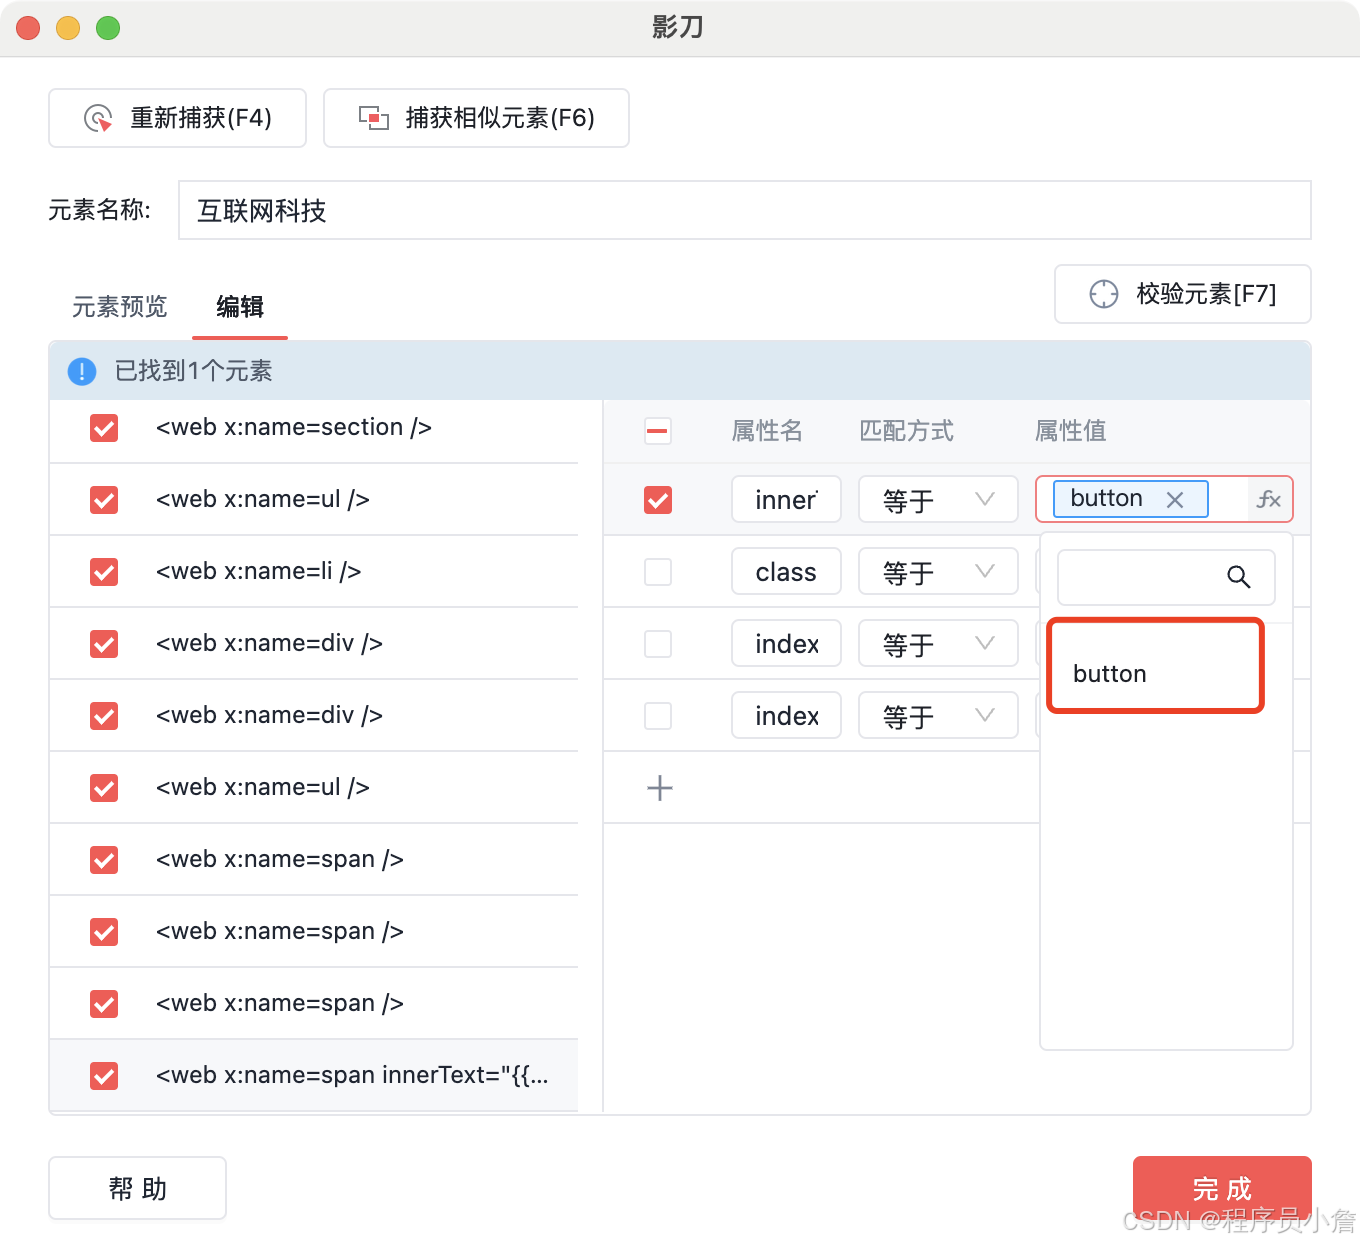This screenshot has height=1244, width=1360.
Task: Select the 编辑 tab
Action: 240,306
